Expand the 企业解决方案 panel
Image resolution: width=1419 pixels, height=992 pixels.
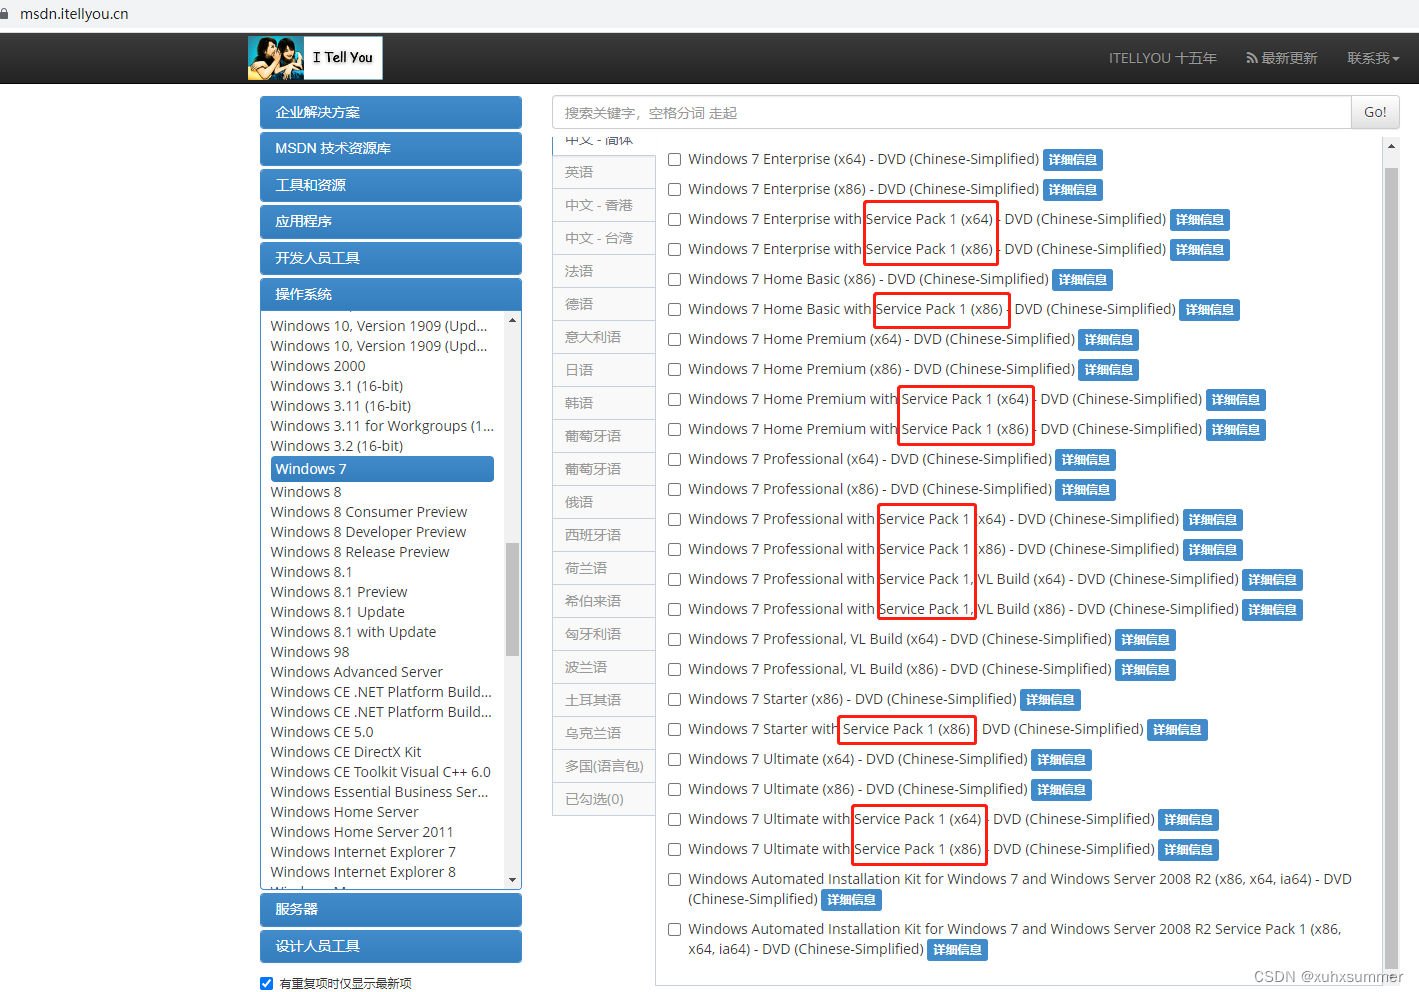(x=391, y=112)
